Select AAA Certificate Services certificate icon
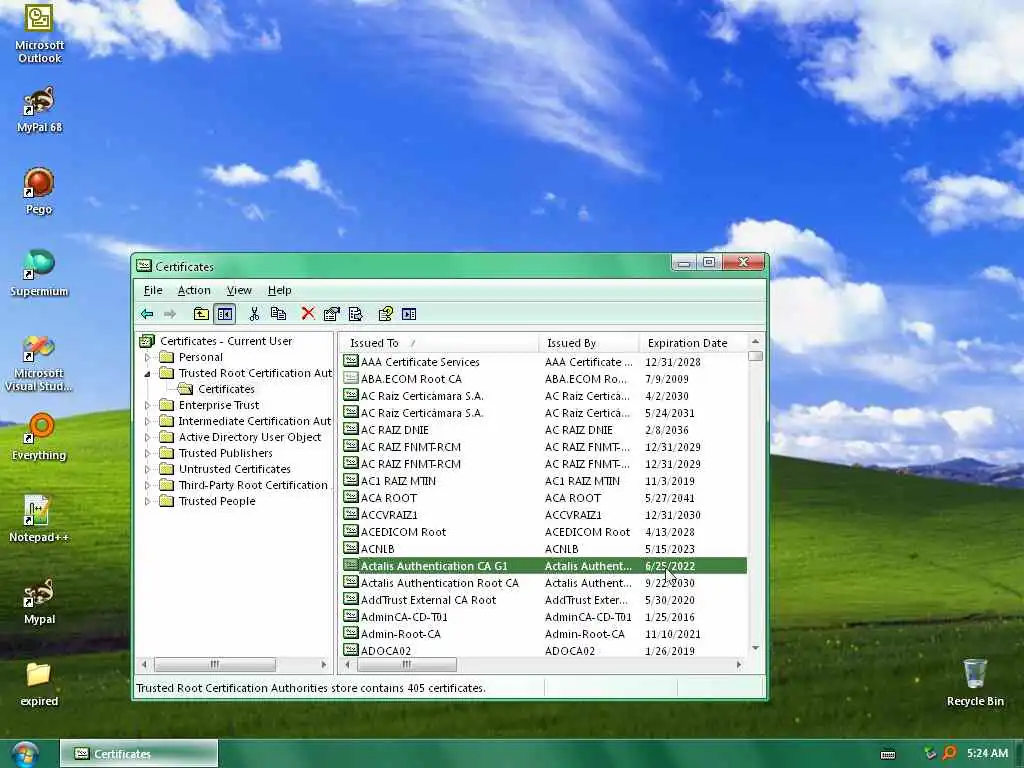Viewport: 1024px width, 768px height. click(x=351, y=361)
